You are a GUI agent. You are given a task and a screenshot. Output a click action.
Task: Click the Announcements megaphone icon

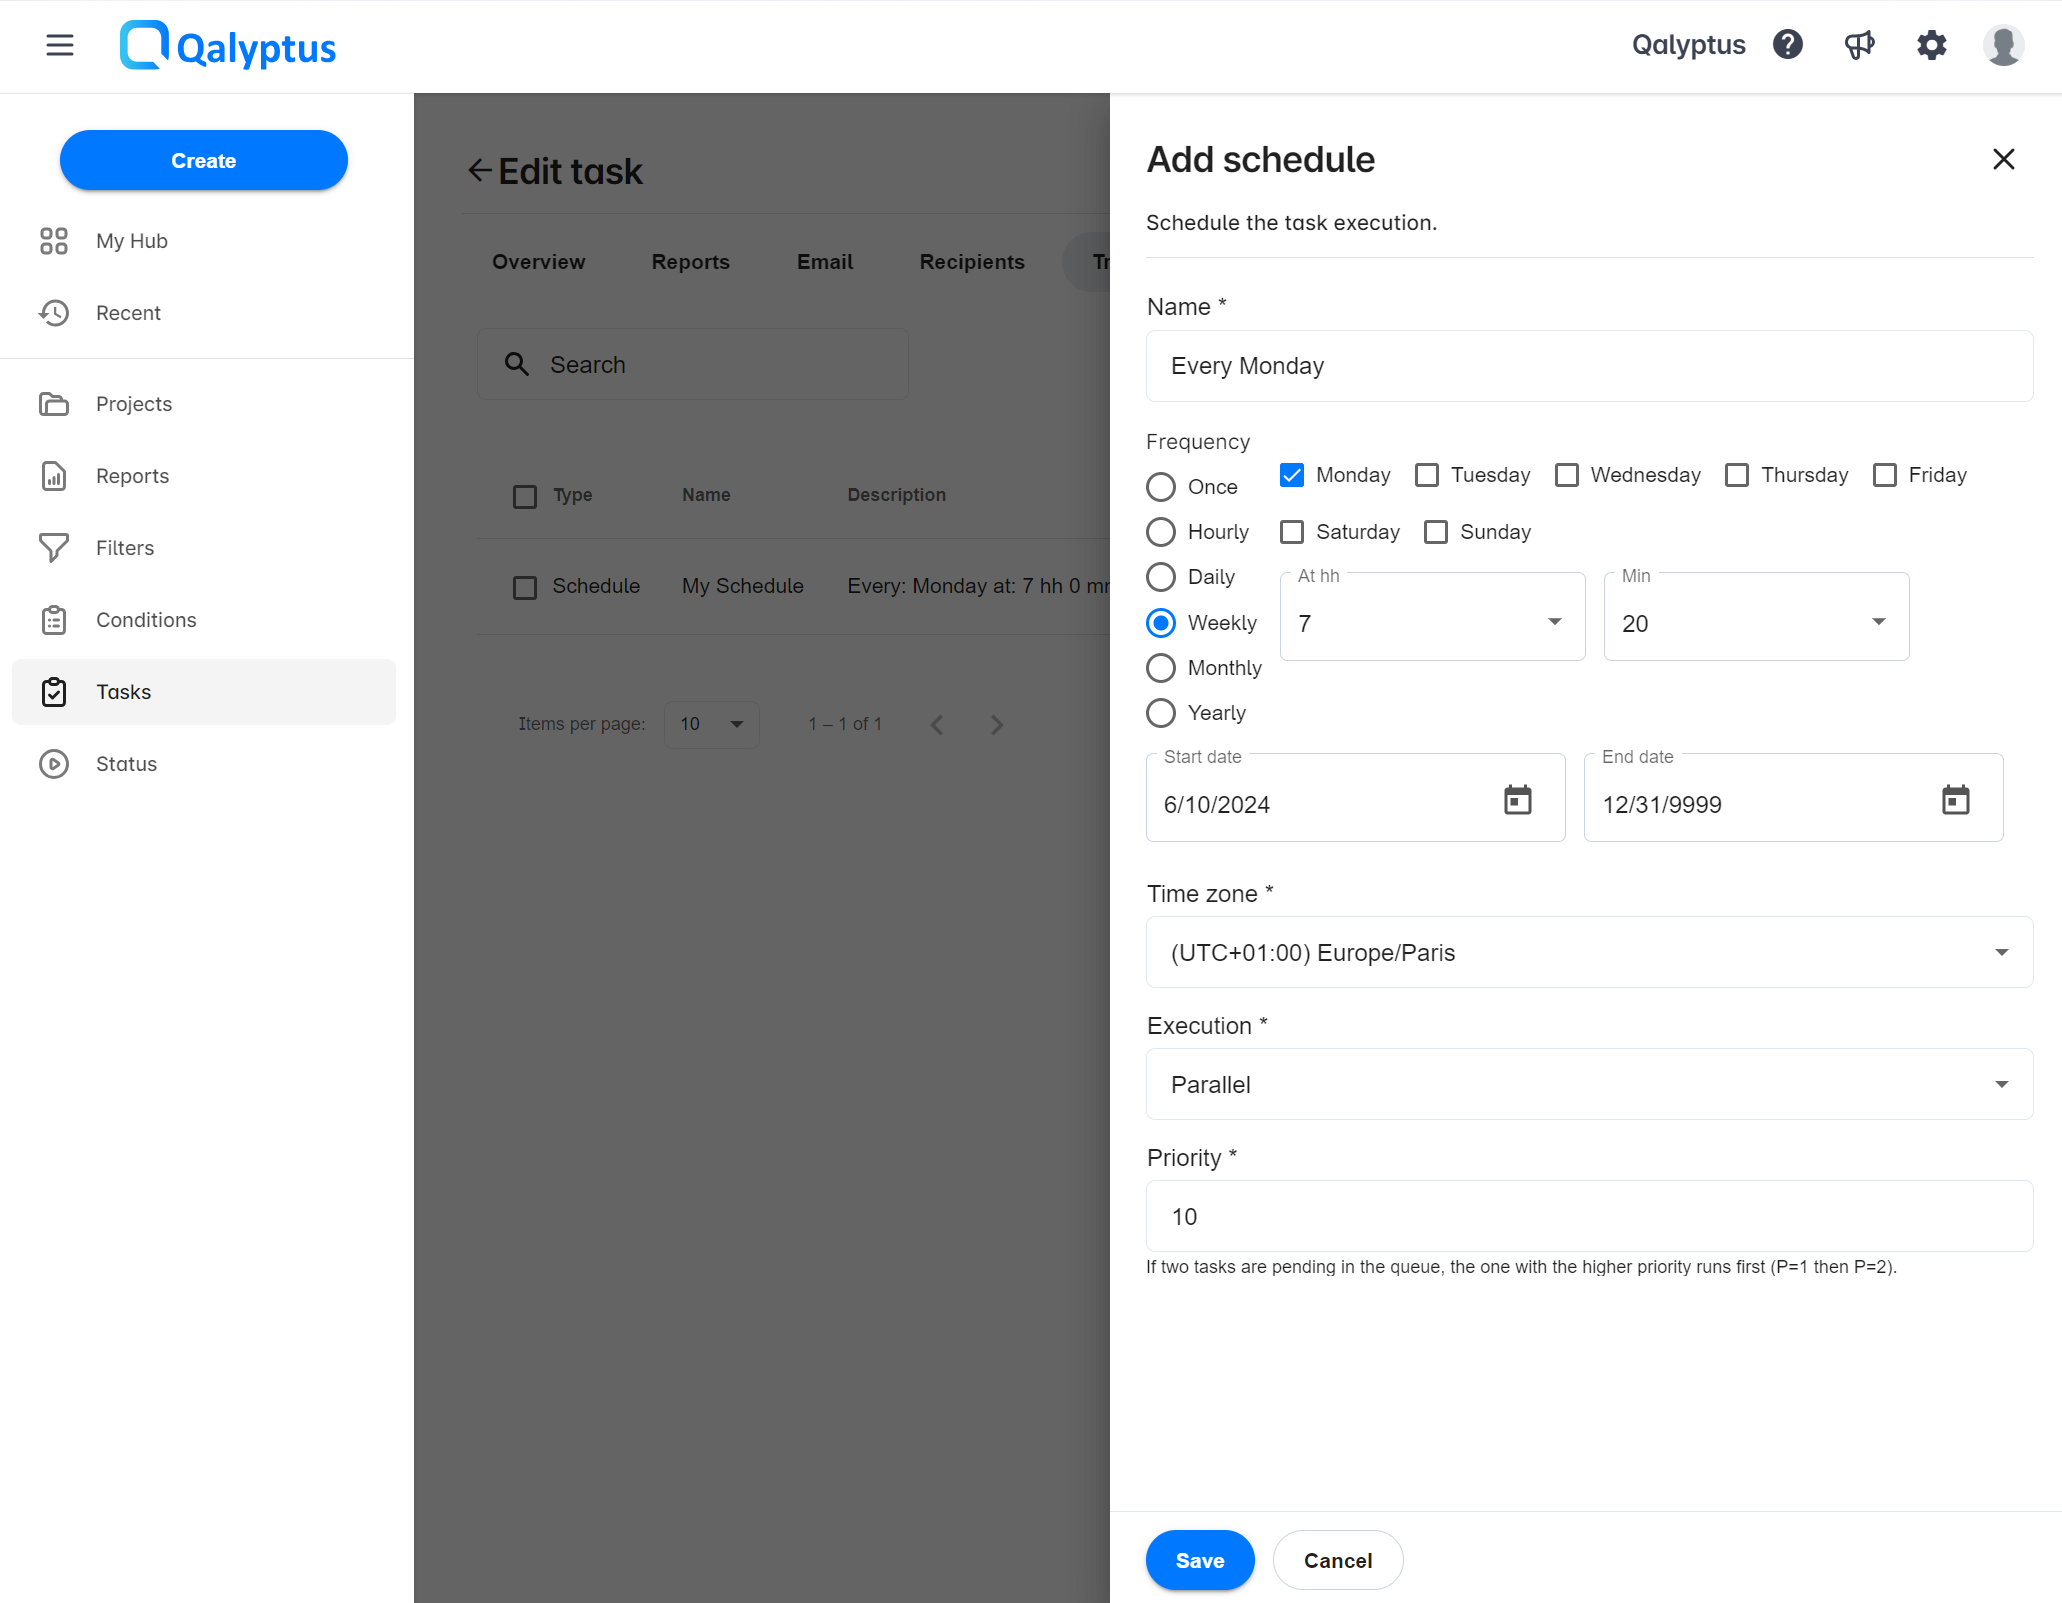point(1861,47)
